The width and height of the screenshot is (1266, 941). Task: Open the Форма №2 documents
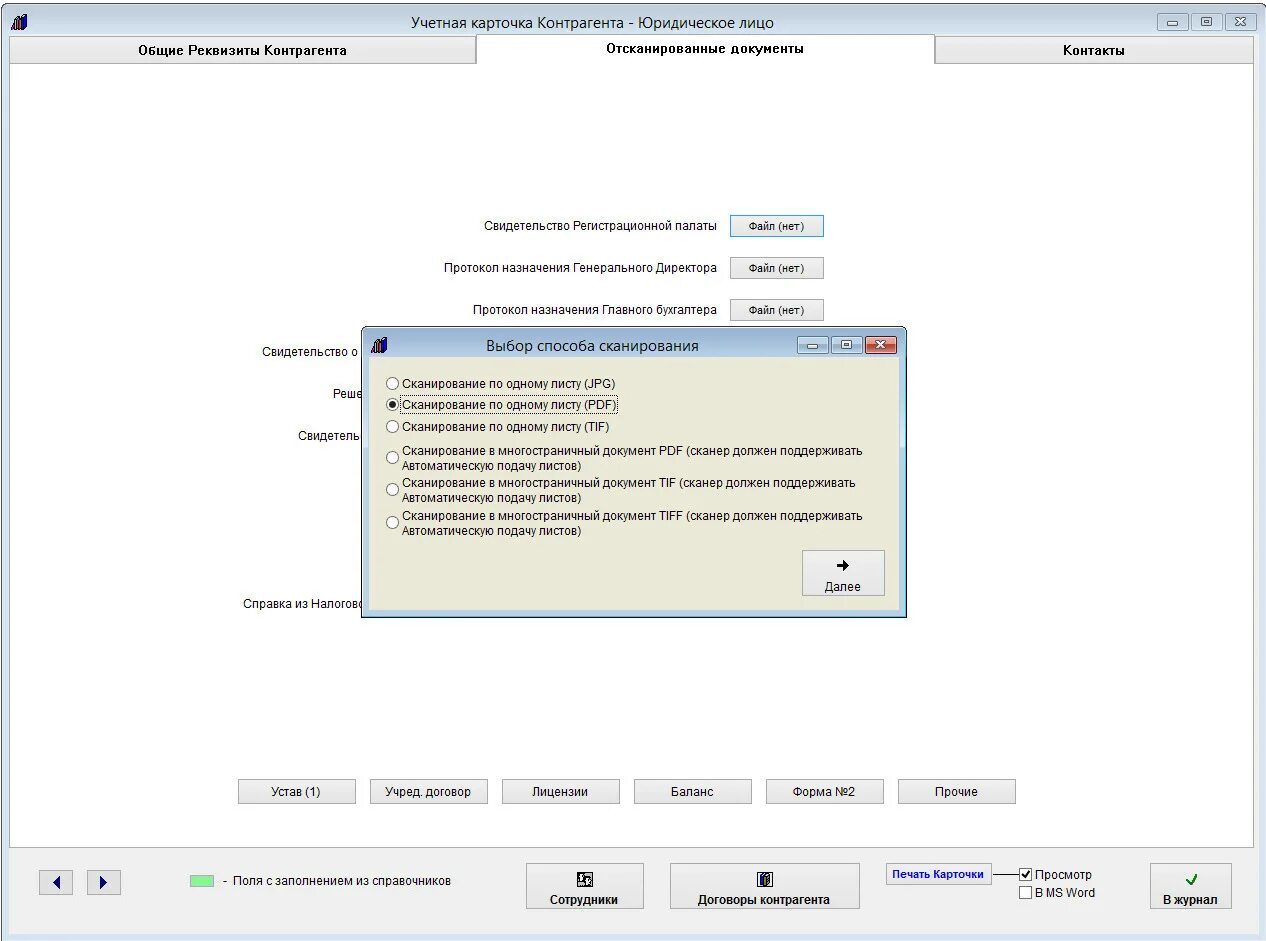point(824,792)
